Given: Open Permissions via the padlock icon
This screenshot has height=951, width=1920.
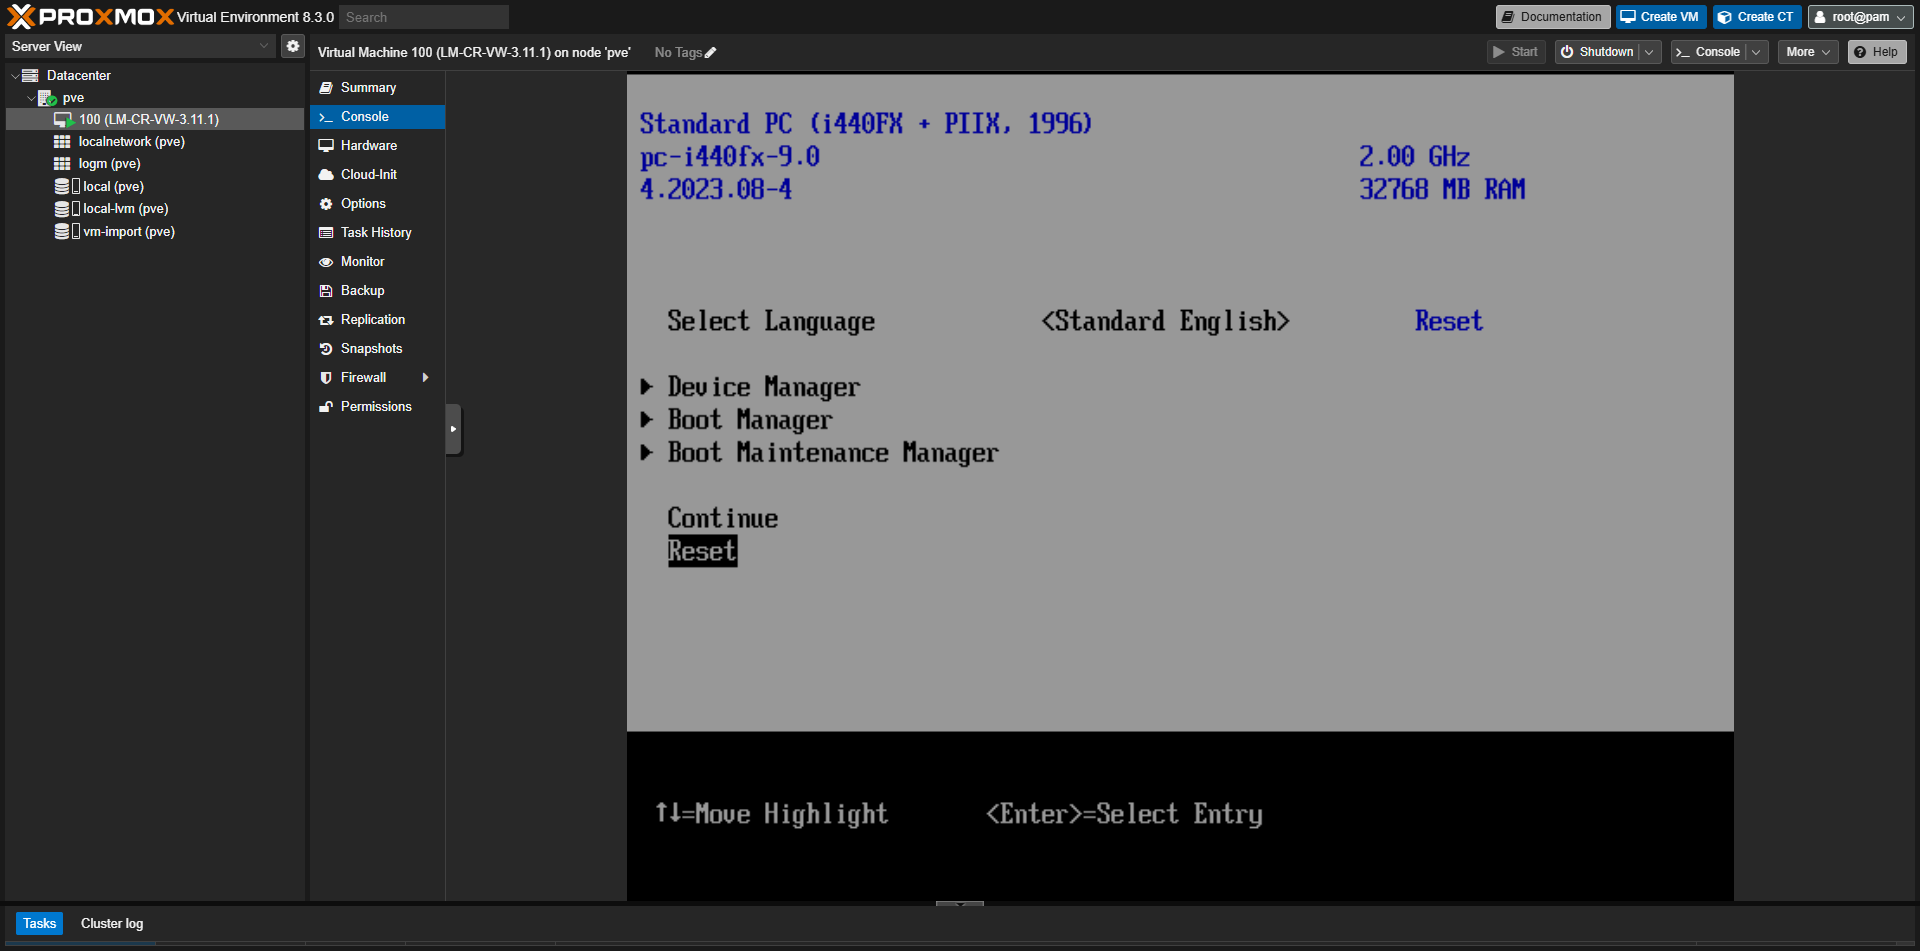Looking at the screenshot, I should pyautogui.click(x=326, y=406).
